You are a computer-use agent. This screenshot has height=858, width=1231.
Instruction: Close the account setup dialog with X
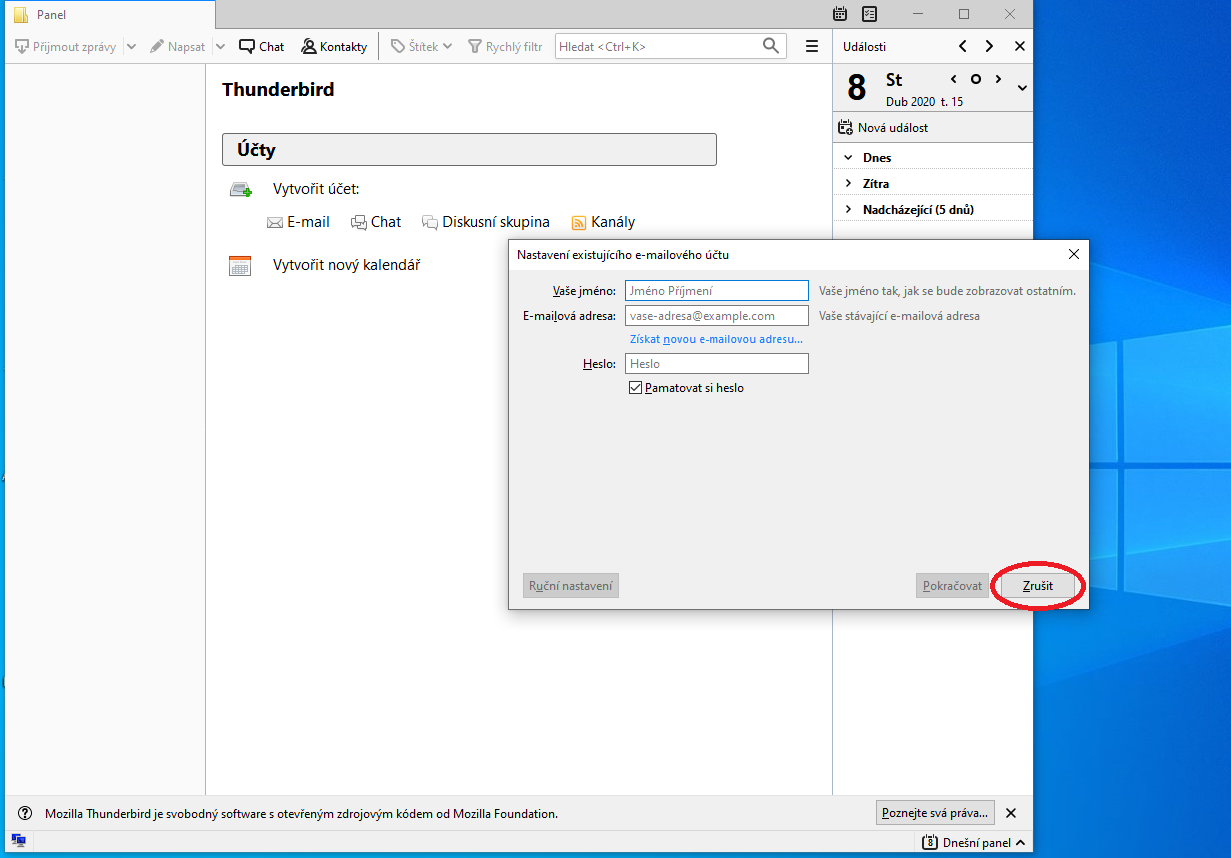click(1073, 255)
